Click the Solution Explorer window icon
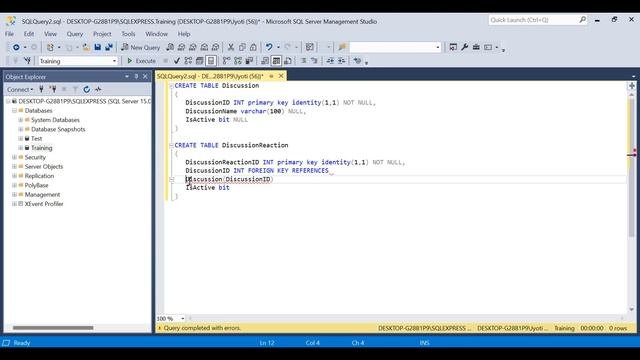The width and height of the screenshot is (640, 360). coord(453,47)
